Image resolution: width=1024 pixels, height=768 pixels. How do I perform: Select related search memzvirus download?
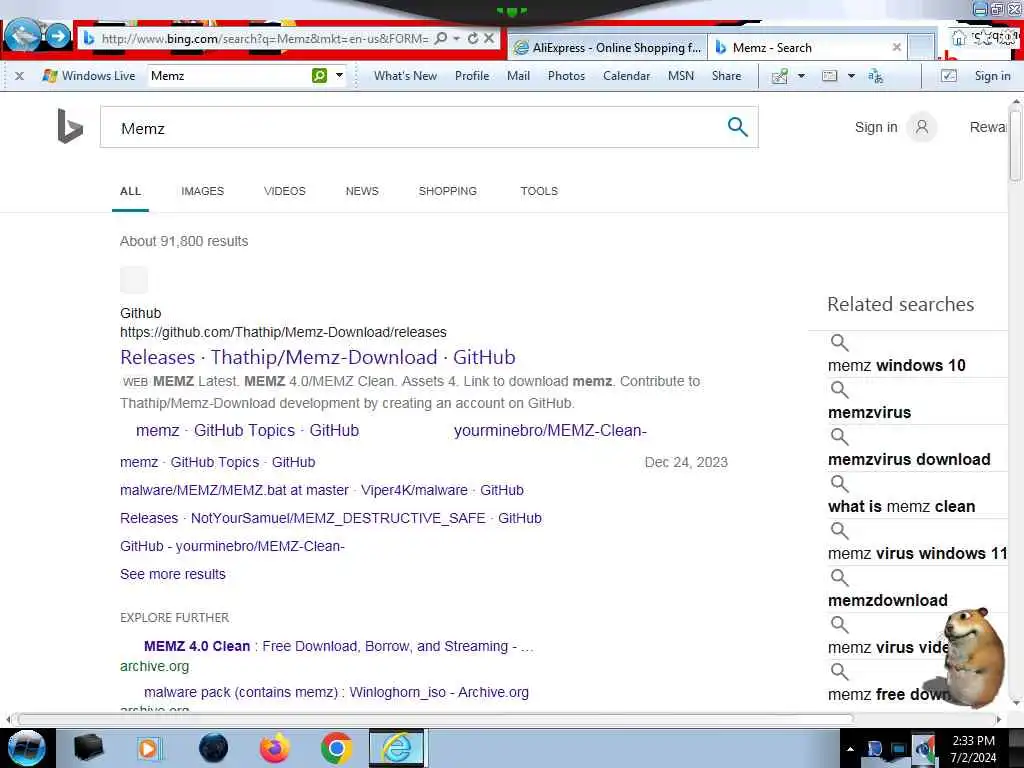(908, 460)
